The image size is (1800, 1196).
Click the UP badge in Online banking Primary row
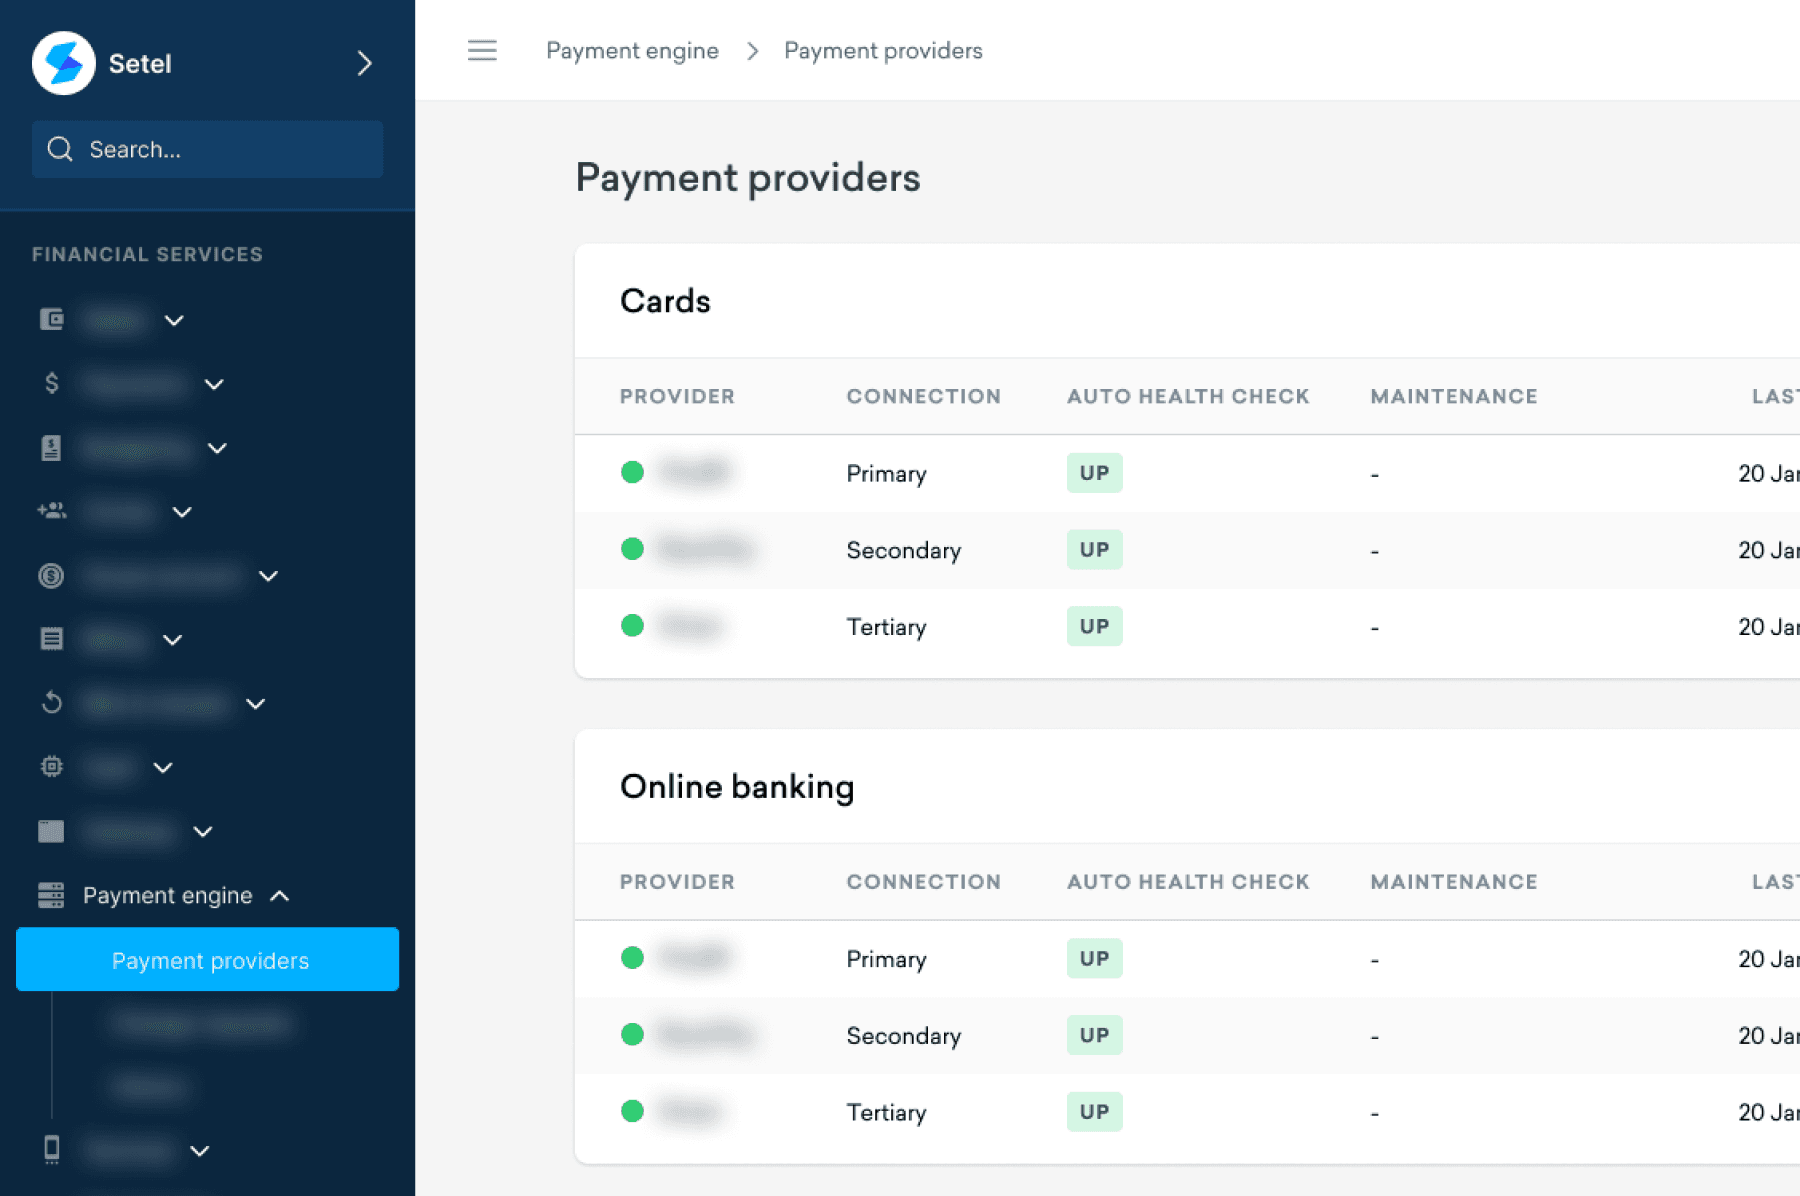[1094, 958]
